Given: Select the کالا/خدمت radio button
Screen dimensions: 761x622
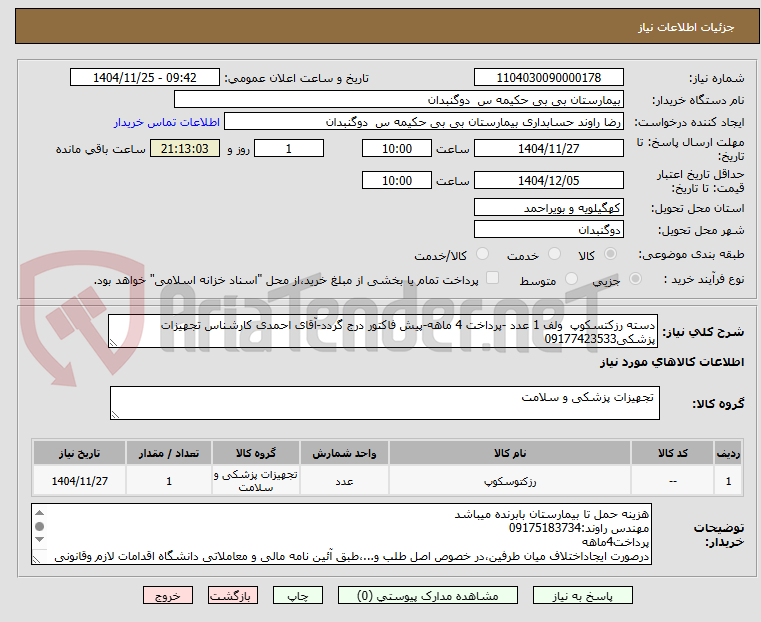Looking at the screenshot, I should [482, 254].
